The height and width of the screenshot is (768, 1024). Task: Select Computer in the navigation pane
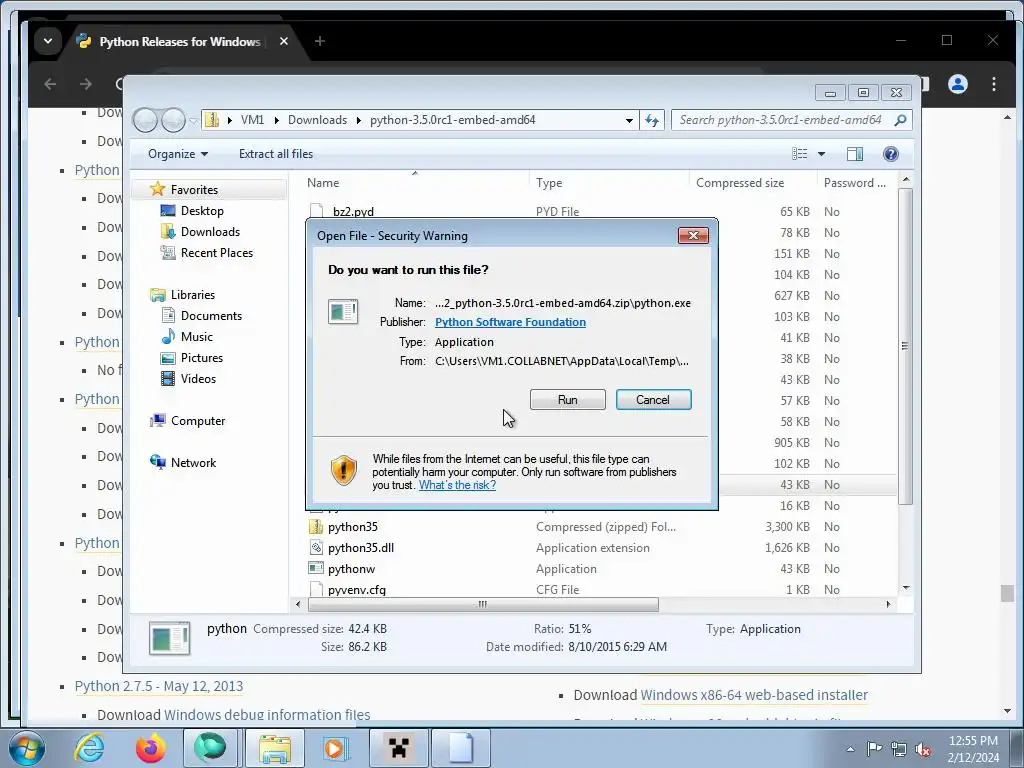pyautogui.click(x=197, y=421)
